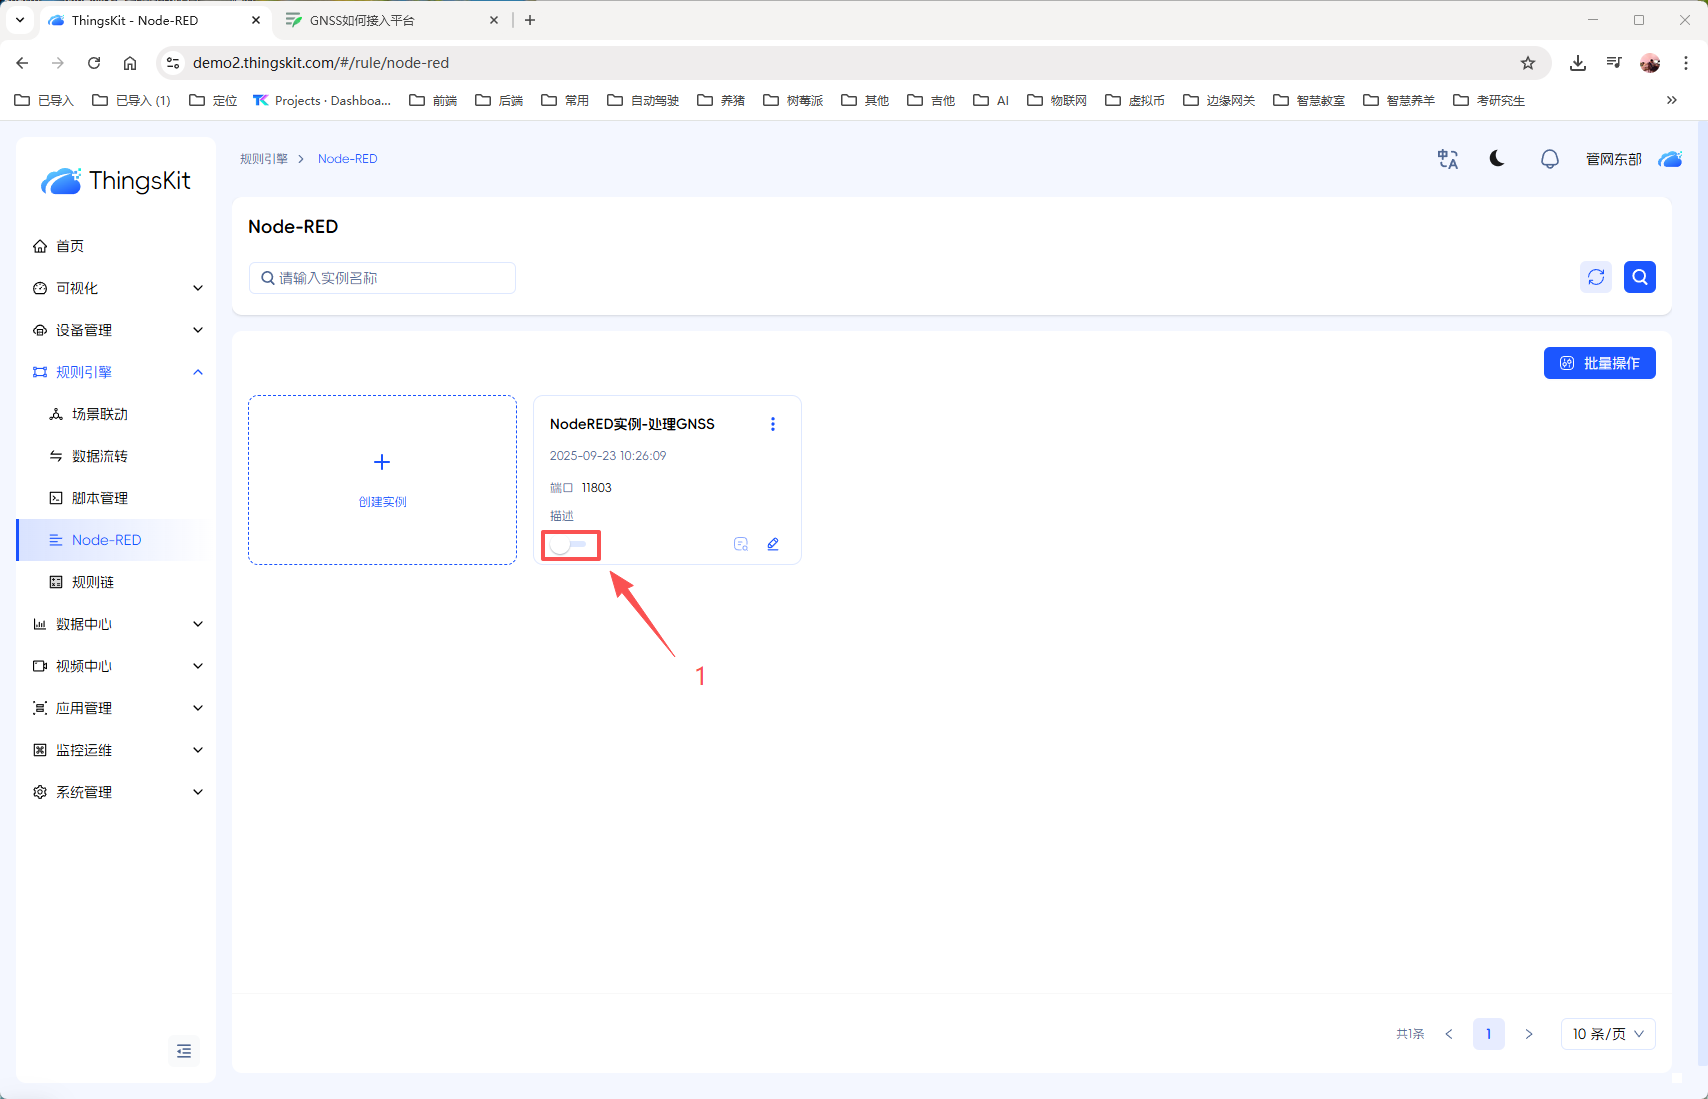
Task: Select 场景联动 in sidebar
Action: point(100,414)
